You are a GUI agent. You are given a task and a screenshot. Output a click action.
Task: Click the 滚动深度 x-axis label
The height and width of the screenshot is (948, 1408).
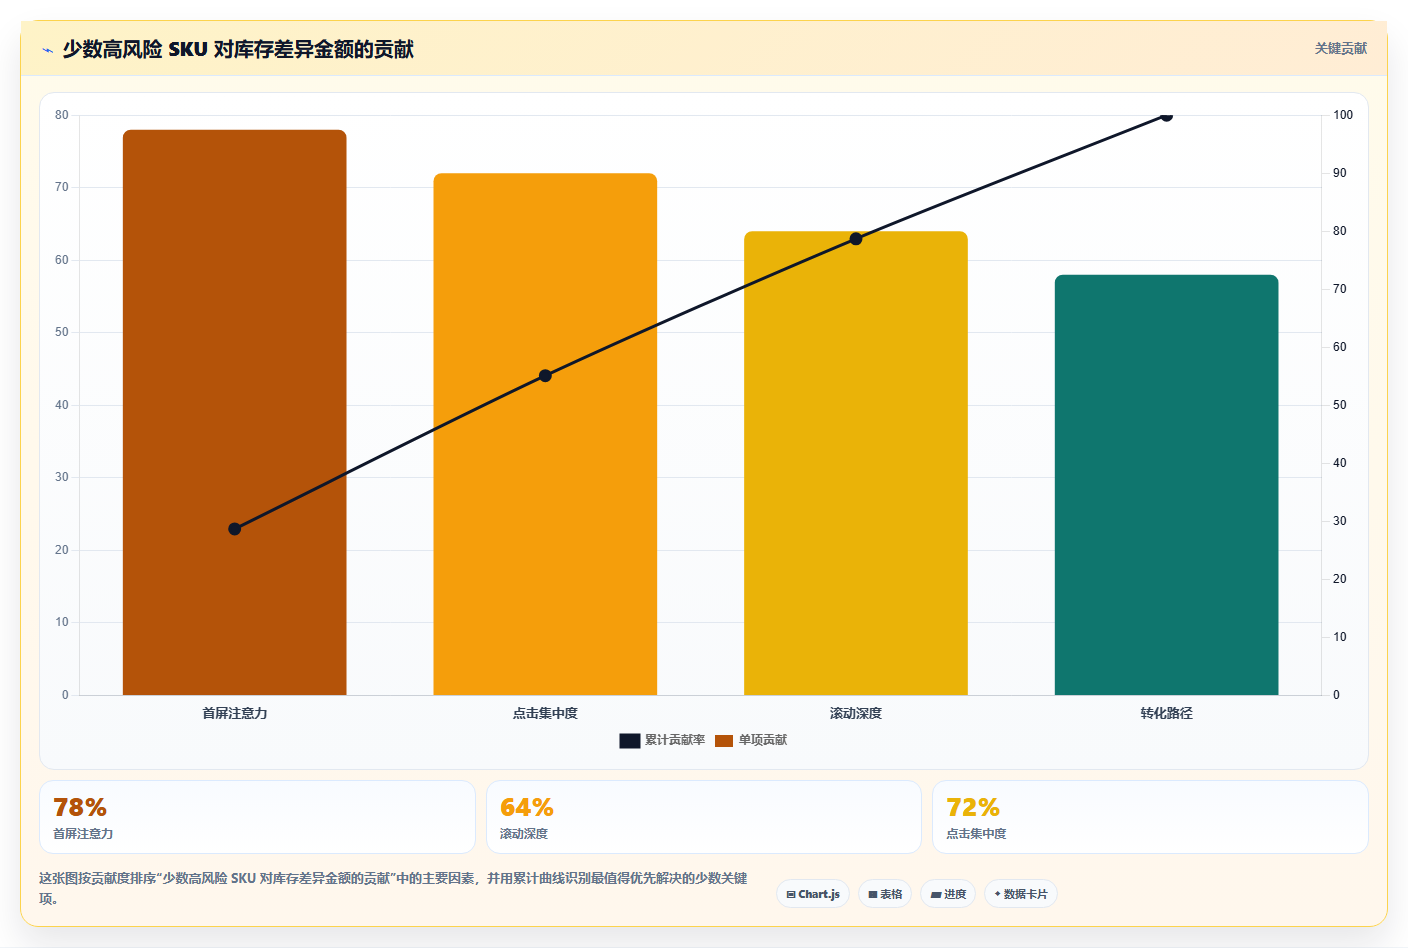[x=856, y=713]
